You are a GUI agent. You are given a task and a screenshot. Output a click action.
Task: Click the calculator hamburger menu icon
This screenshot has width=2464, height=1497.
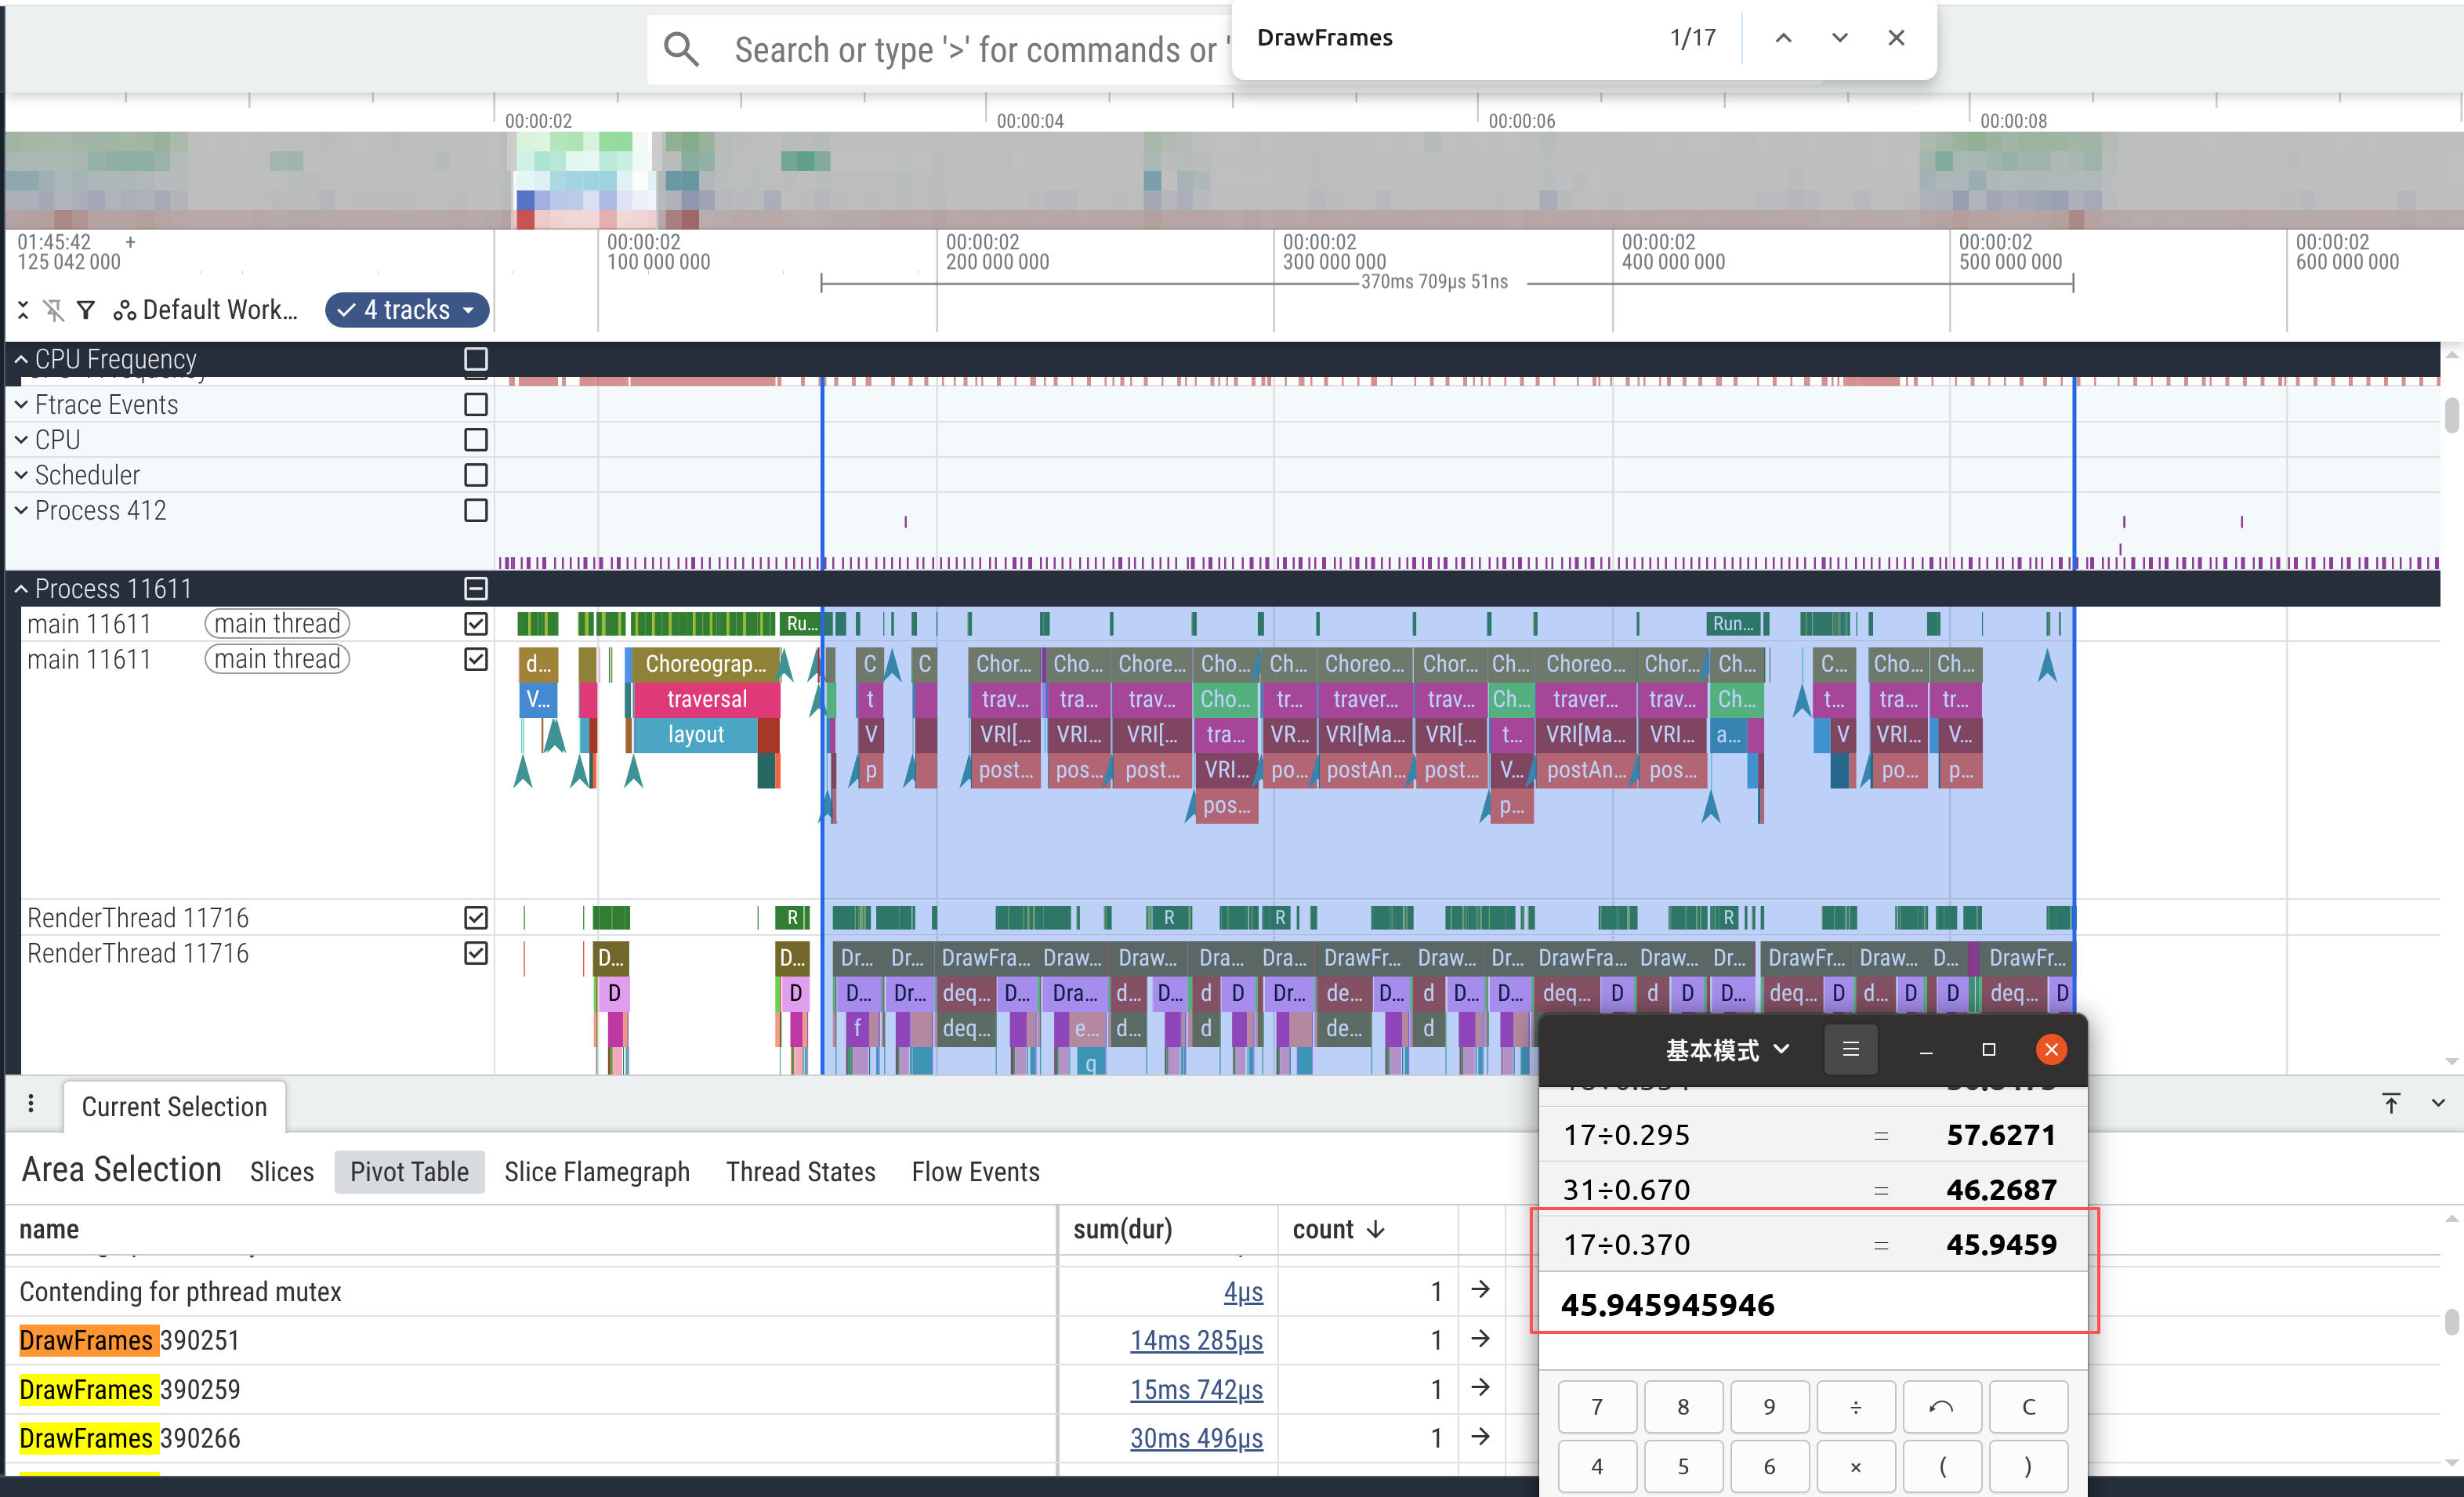click(x=1850, y=1049)
